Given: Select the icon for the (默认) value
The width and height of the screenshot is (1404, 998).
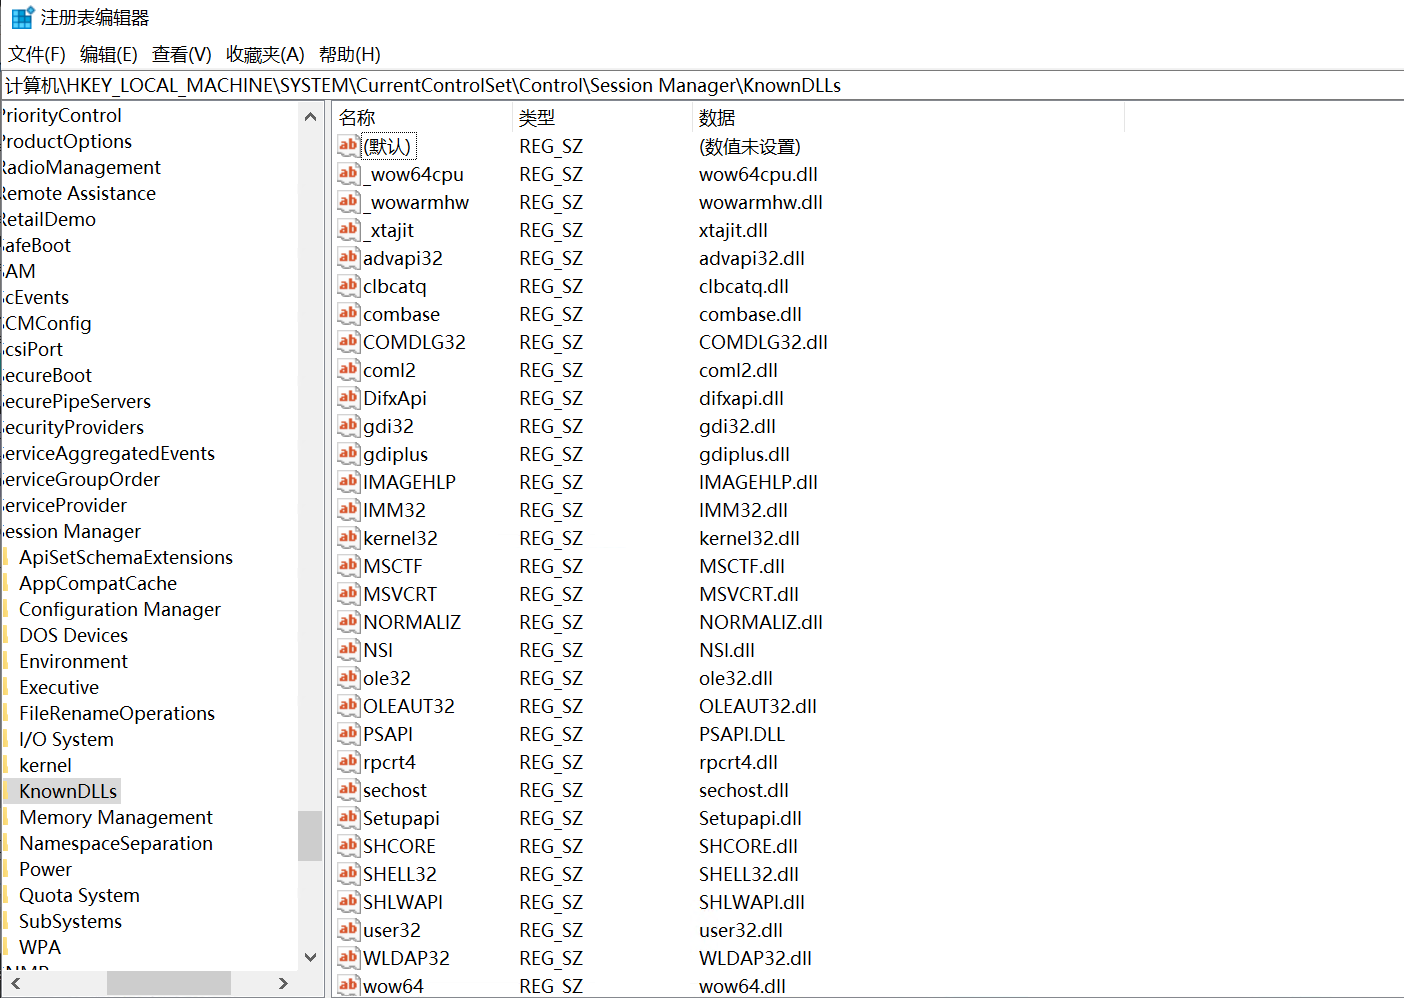Looking at the screenshot, I should 347,146.
